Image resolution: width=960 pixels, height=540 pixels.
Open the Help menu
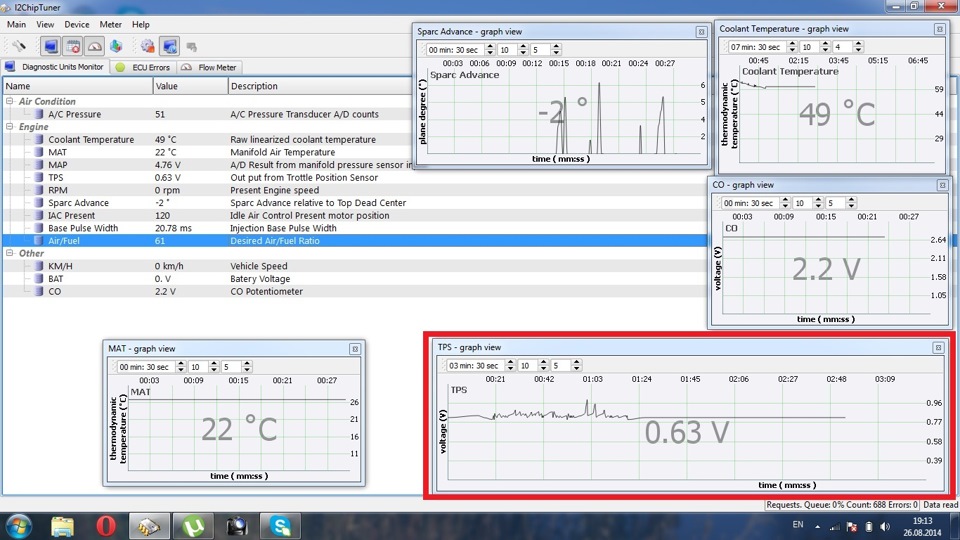coord(141,24)
